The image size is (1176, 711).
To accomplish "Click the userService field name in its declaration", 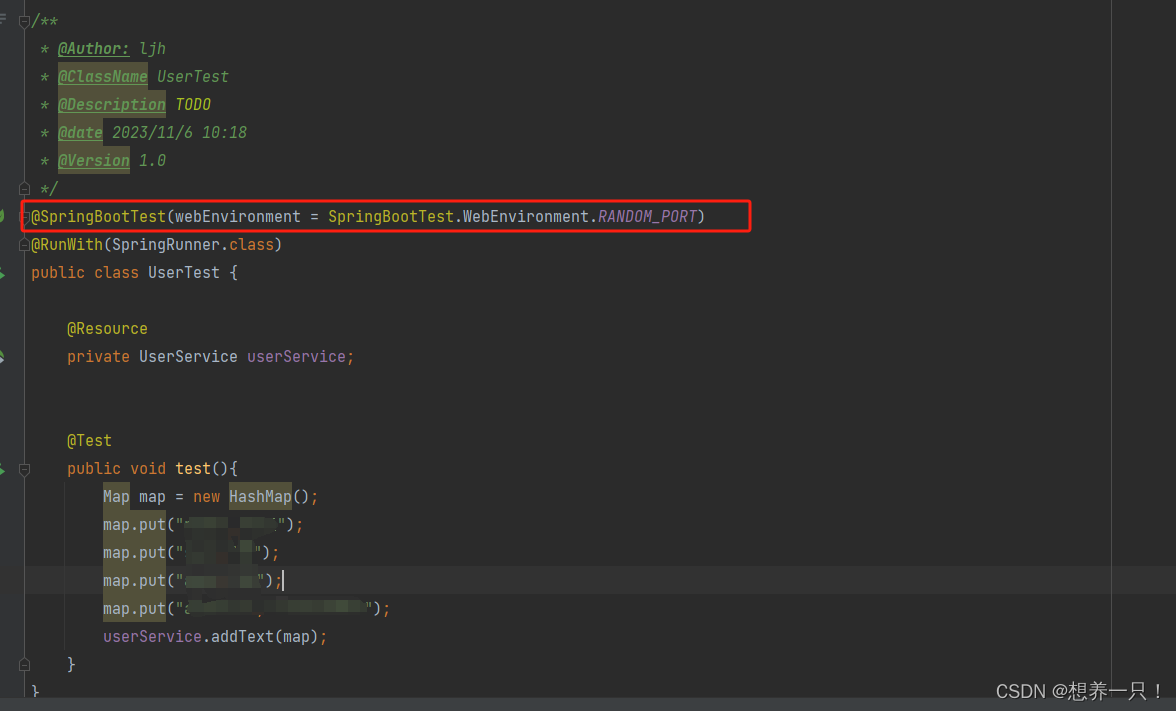I will [x=296, y=357].
